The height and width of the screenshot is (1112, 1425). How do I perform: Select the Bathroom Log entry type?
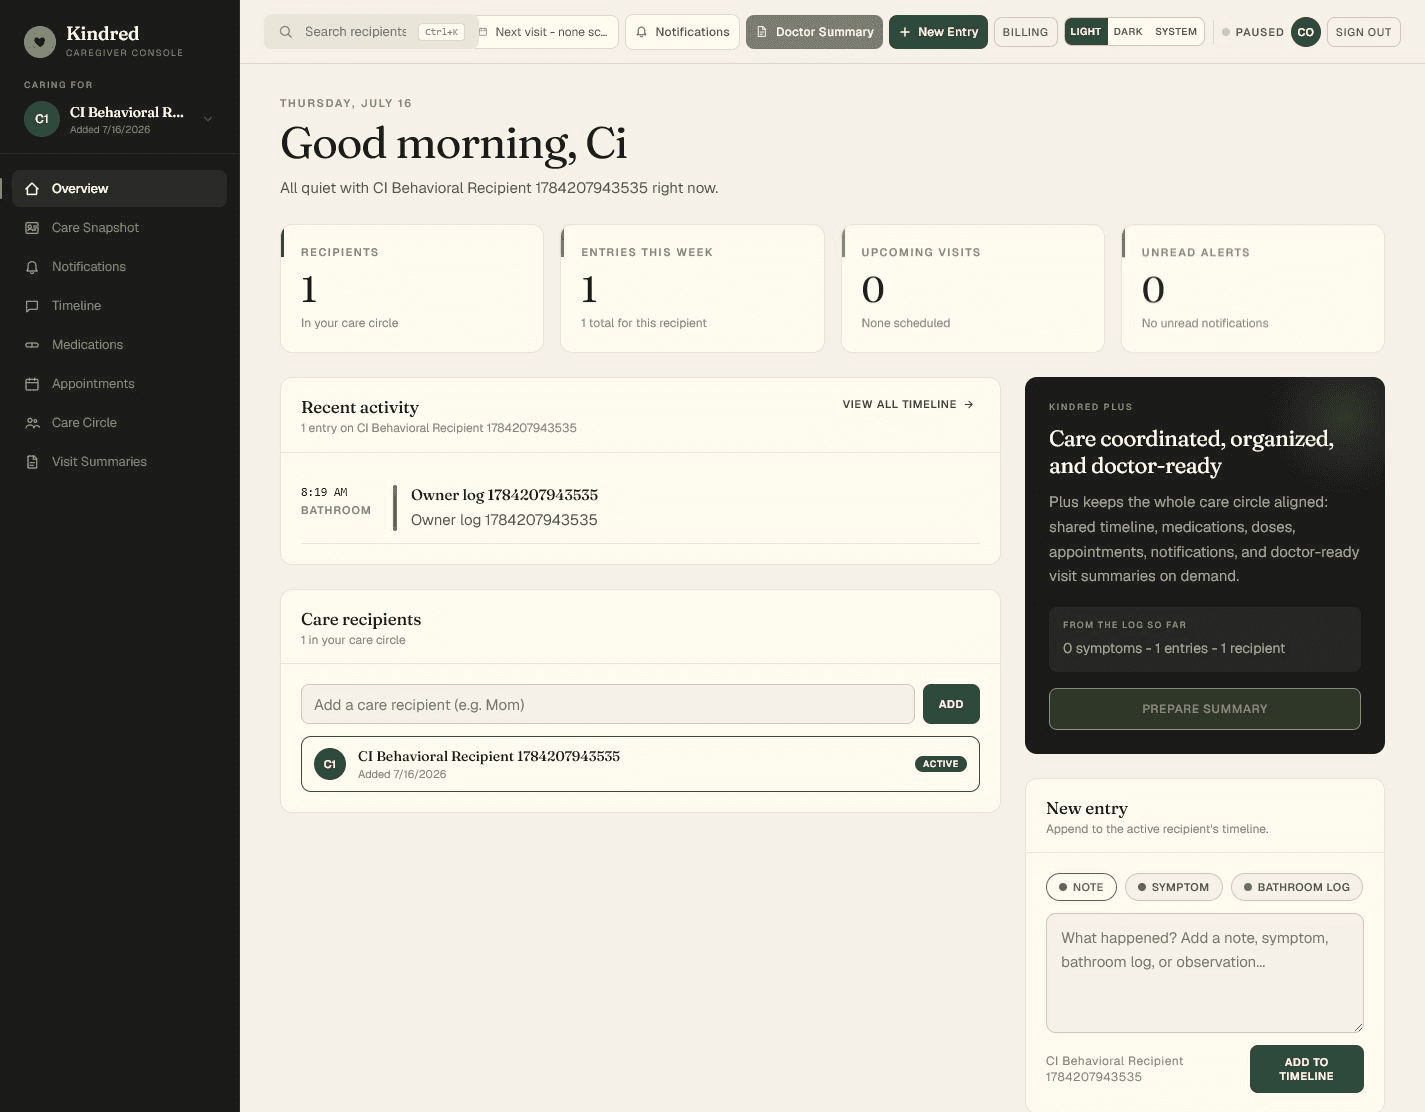(1296, 887)
